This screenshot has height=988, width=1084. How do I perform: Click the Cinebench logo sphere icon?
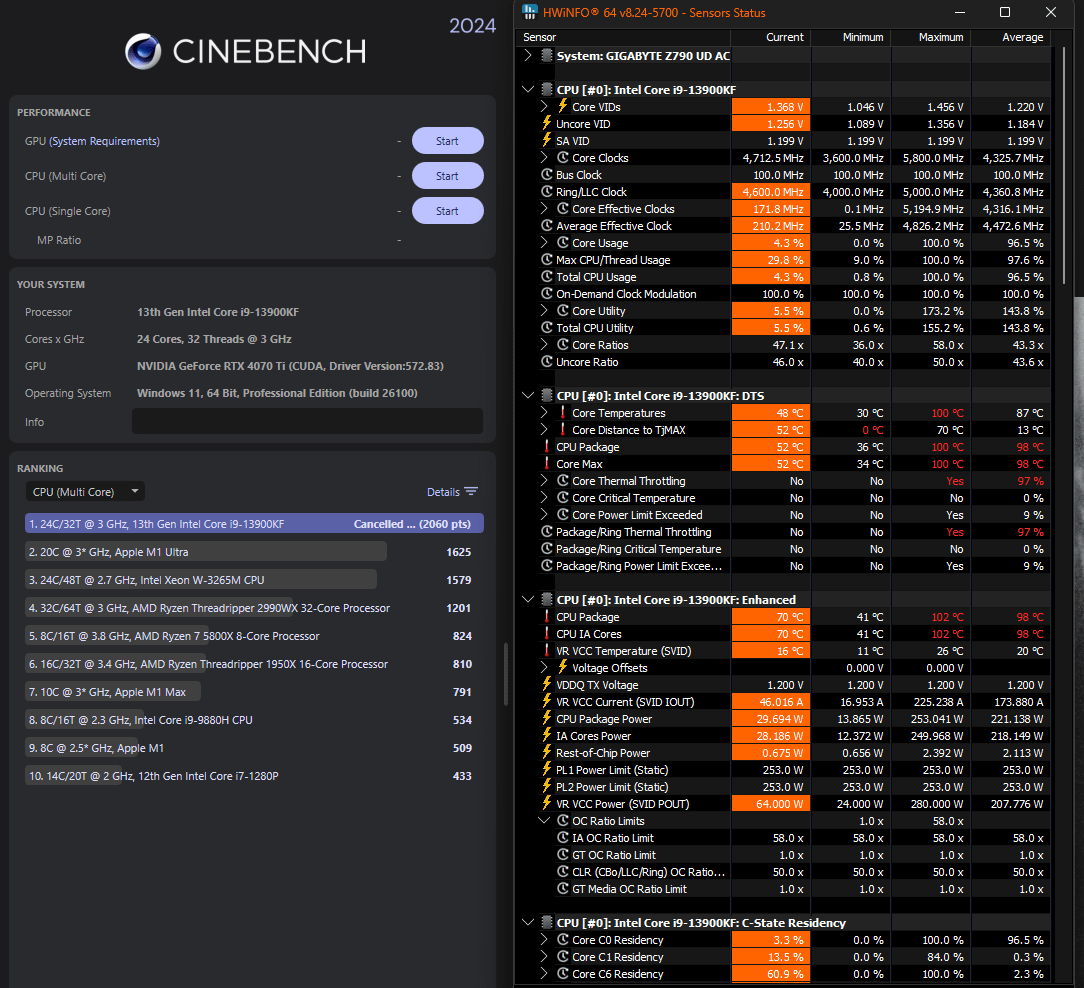click(x=143, y=51)
